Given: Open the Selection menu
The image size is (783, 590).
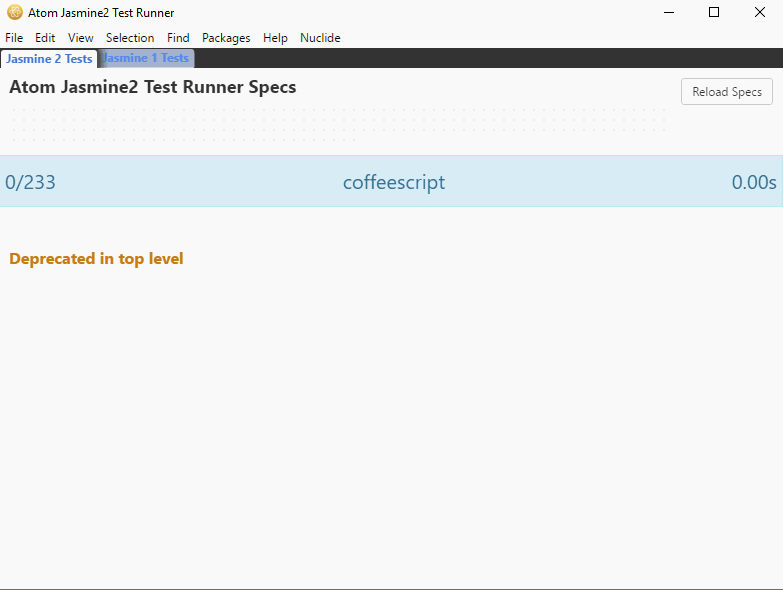Looking at the screenshot, I should point(130,38).
